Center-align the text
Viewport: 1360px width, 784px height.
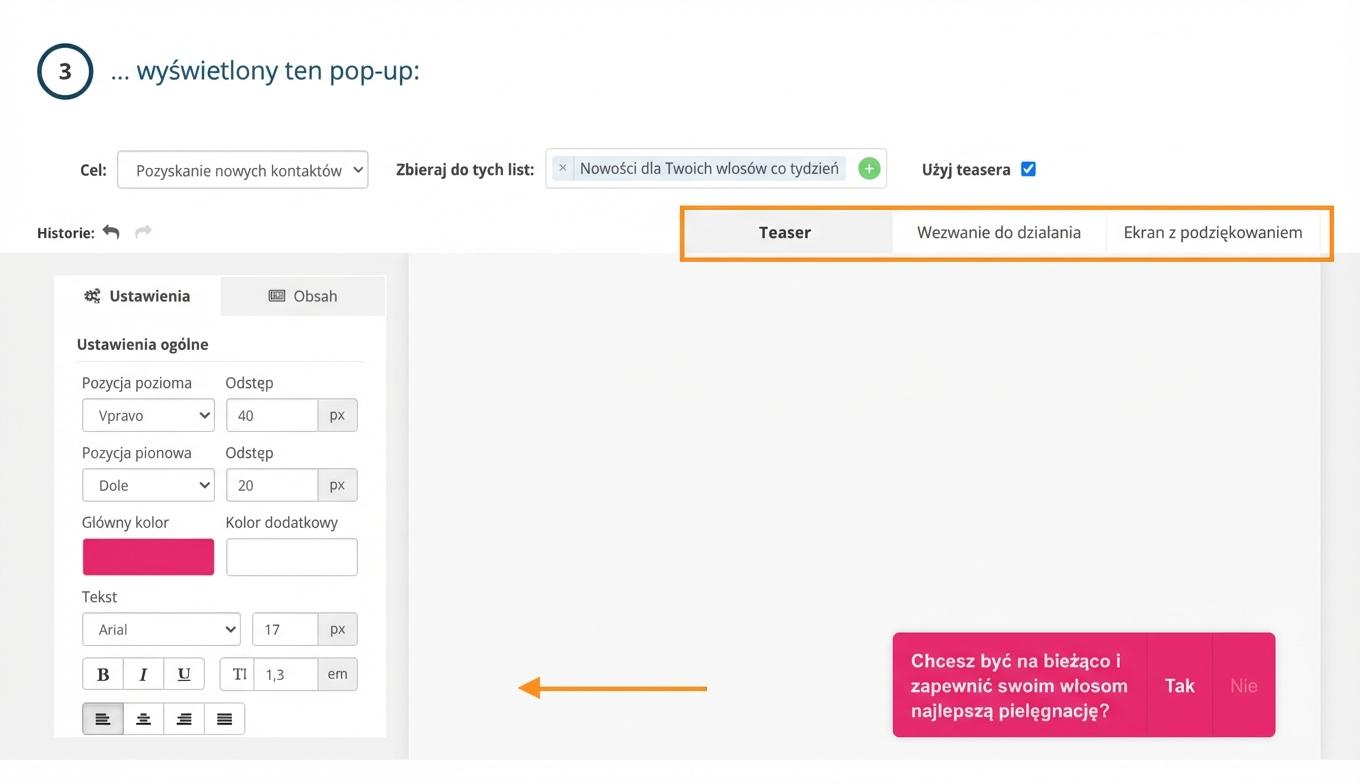point(143,719)
